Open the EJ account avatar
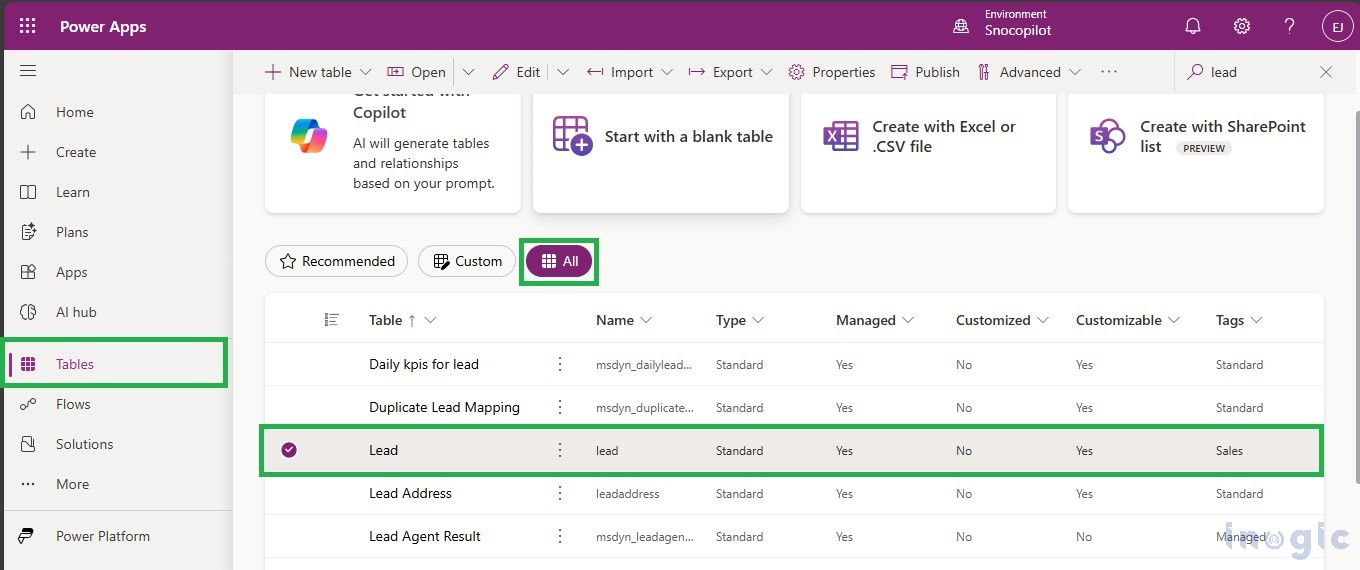 pos(1337,27)
